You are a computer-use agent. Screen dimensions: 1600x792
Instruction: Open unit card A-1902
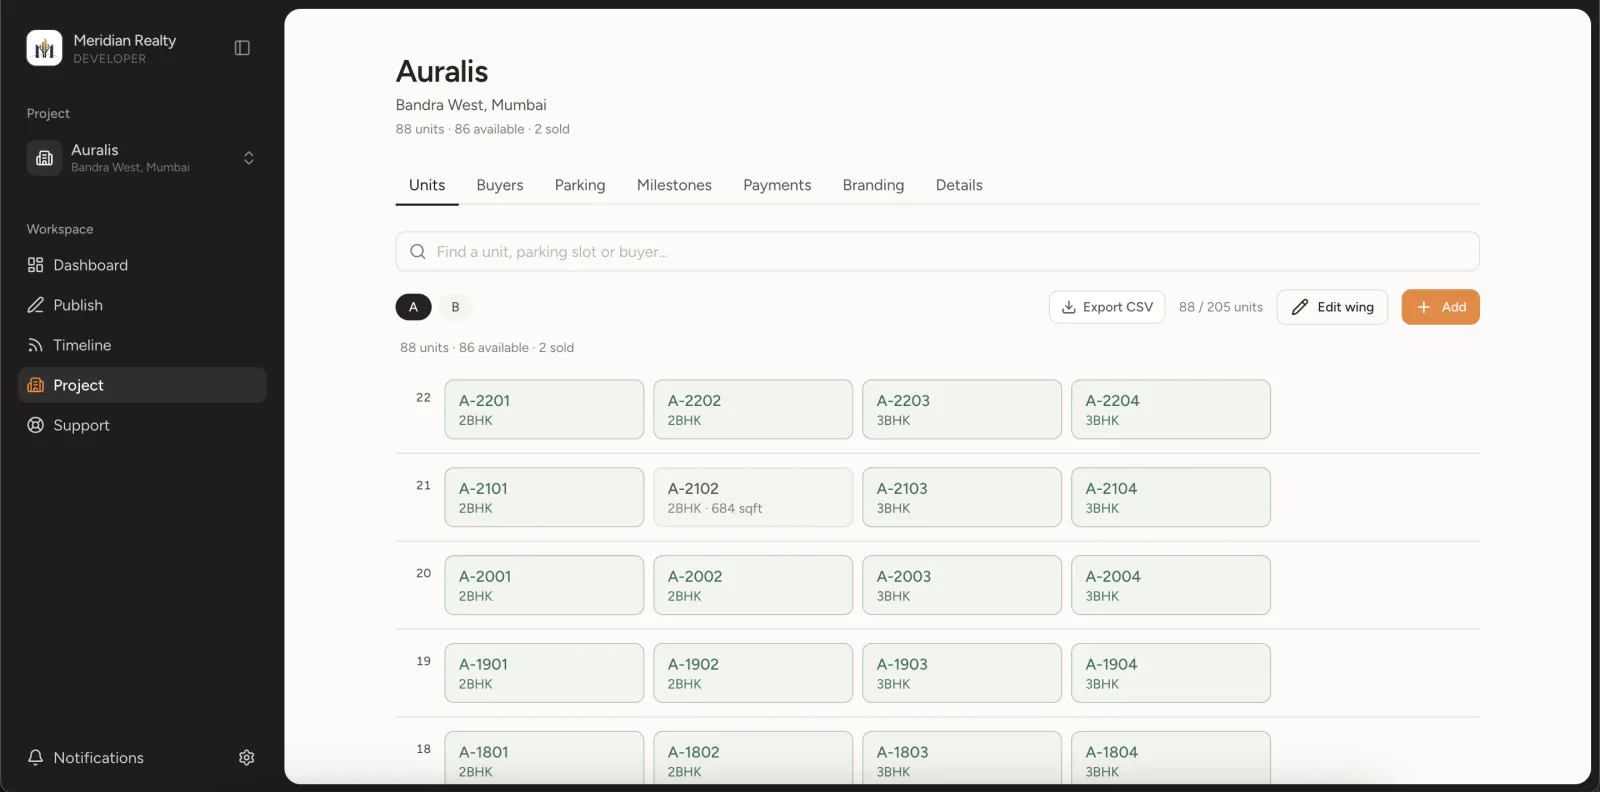point(753,673)
